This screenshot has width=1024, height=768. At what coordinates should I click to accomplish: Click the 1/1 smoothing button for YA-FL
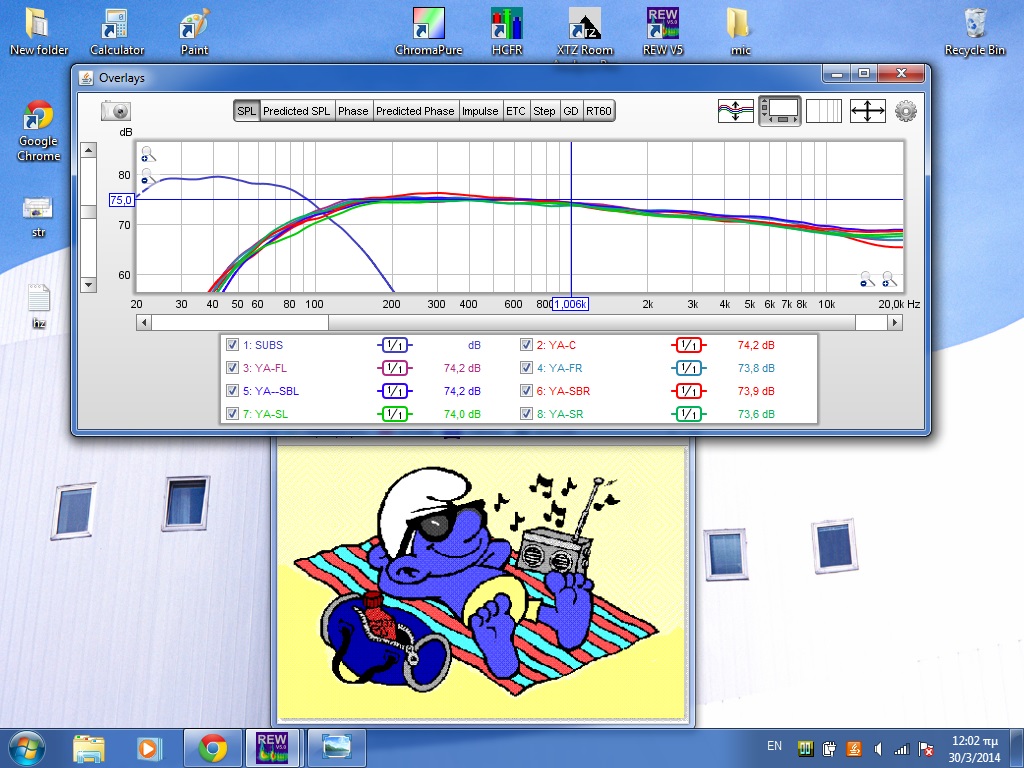click(394, 368)
